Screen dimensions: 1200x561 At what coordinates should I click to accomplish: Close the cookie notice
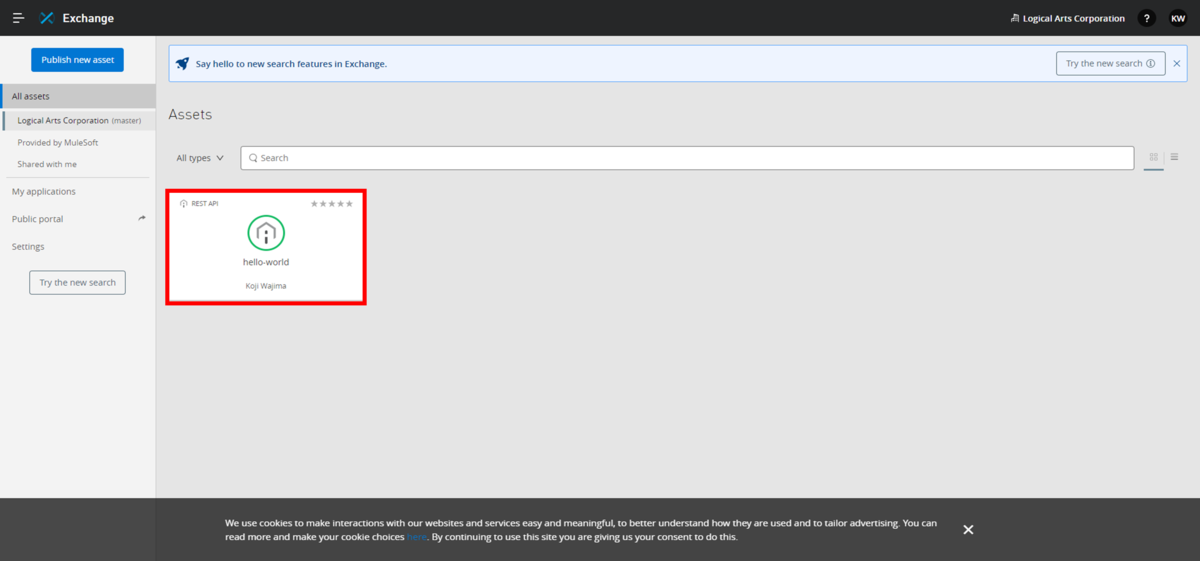click(x=968, y=529)
